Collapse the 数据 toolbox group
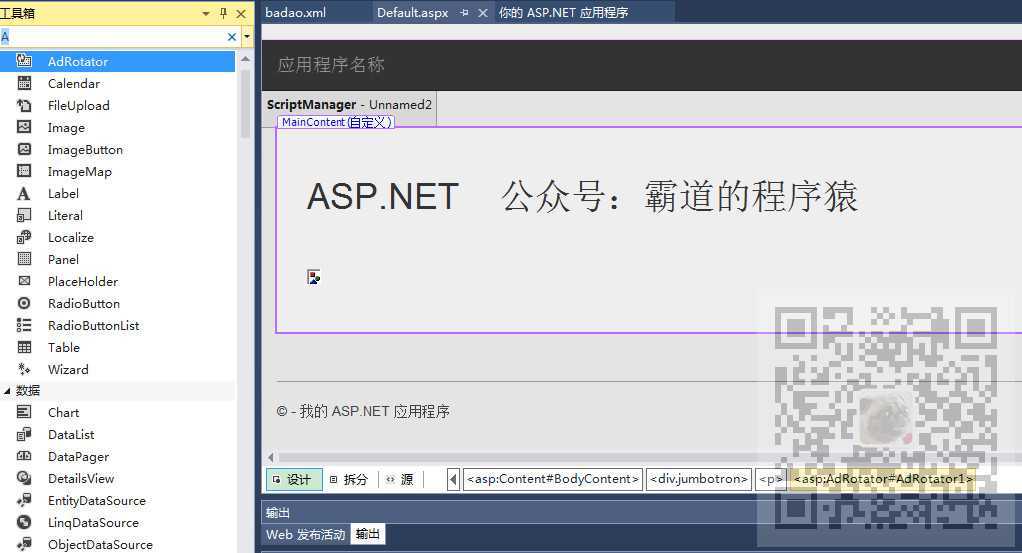1022x553 pixels. 7,391
